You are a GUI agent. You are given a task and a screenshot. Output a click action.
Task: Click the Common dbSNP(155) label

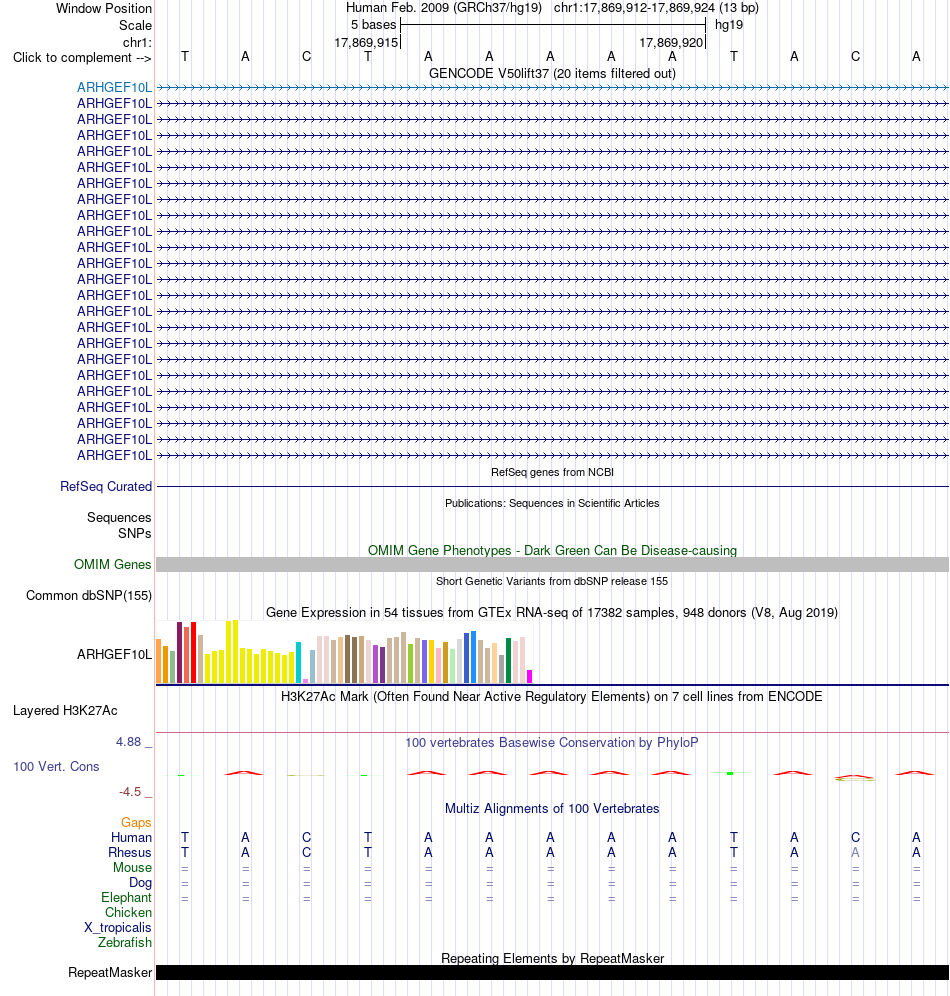(89, 596)
